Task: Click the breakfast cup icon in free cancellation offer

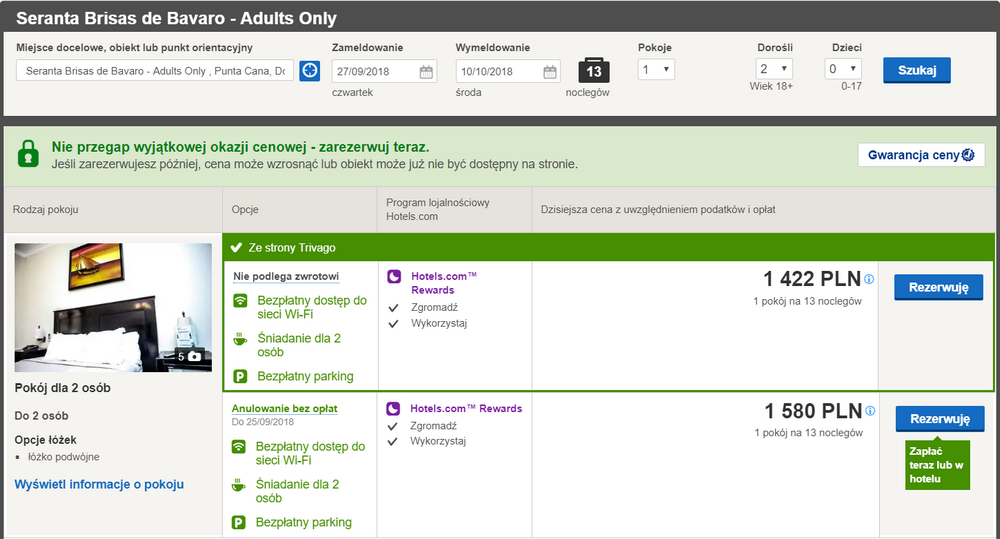Action: tap(239, 485)
